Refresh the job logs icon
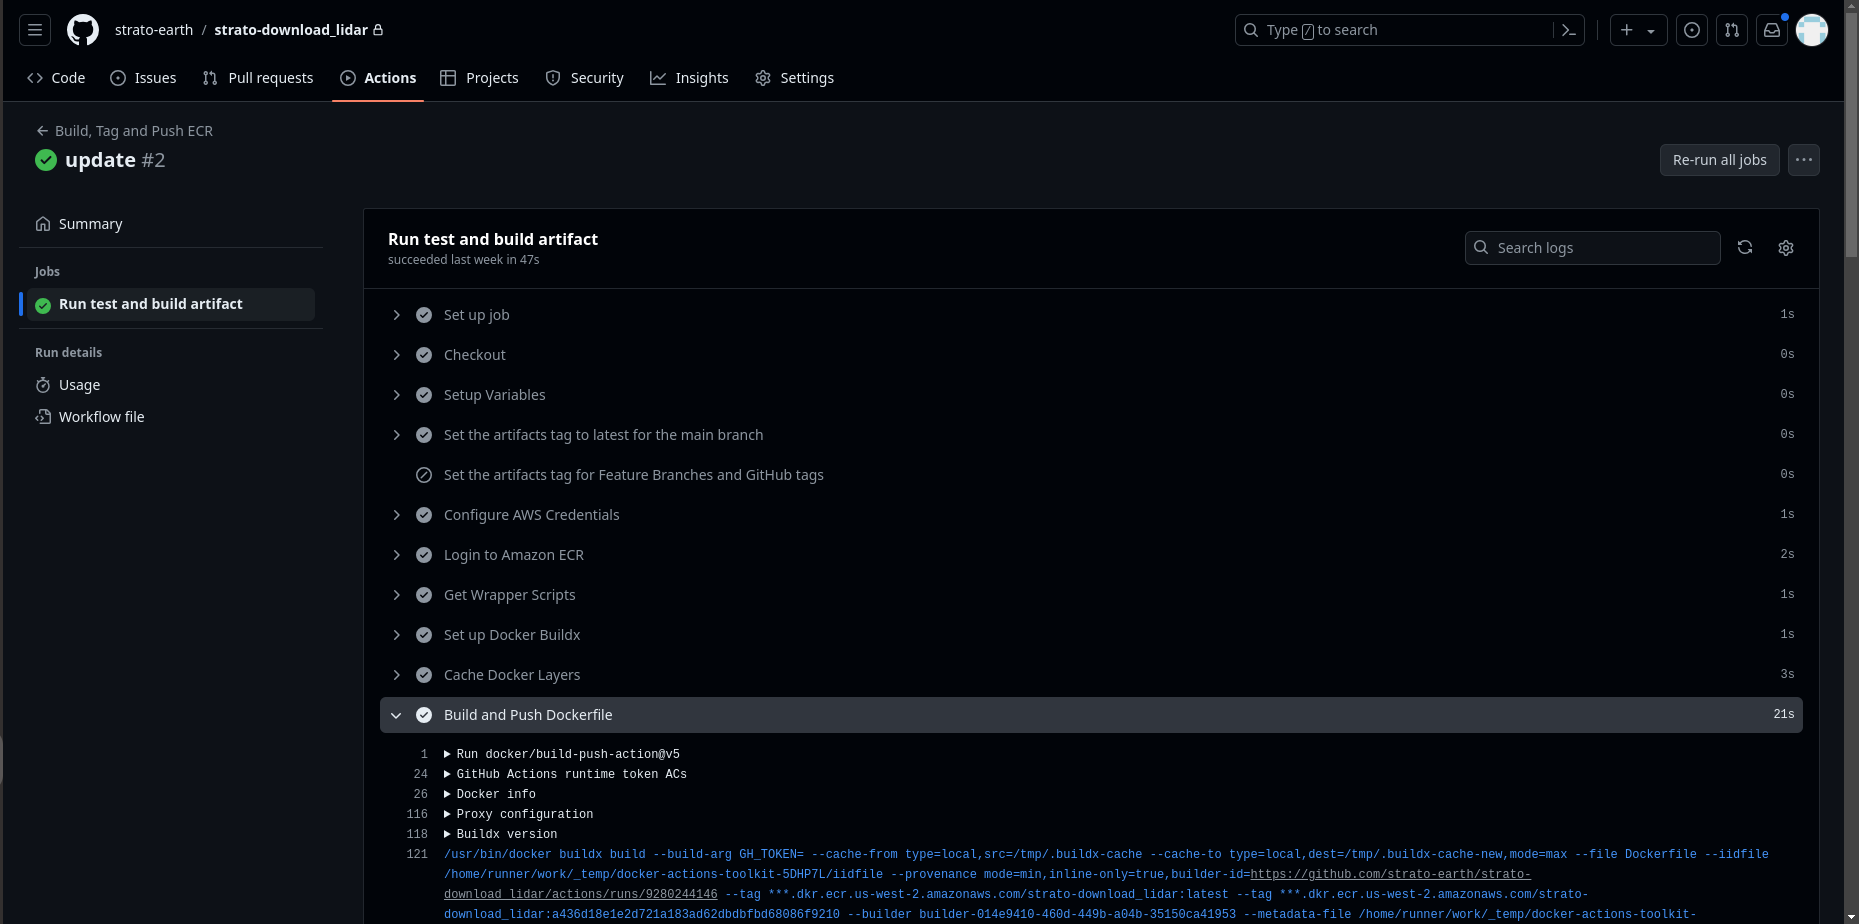This screenshot has height=924, width=1859. tap(1745, 248)
